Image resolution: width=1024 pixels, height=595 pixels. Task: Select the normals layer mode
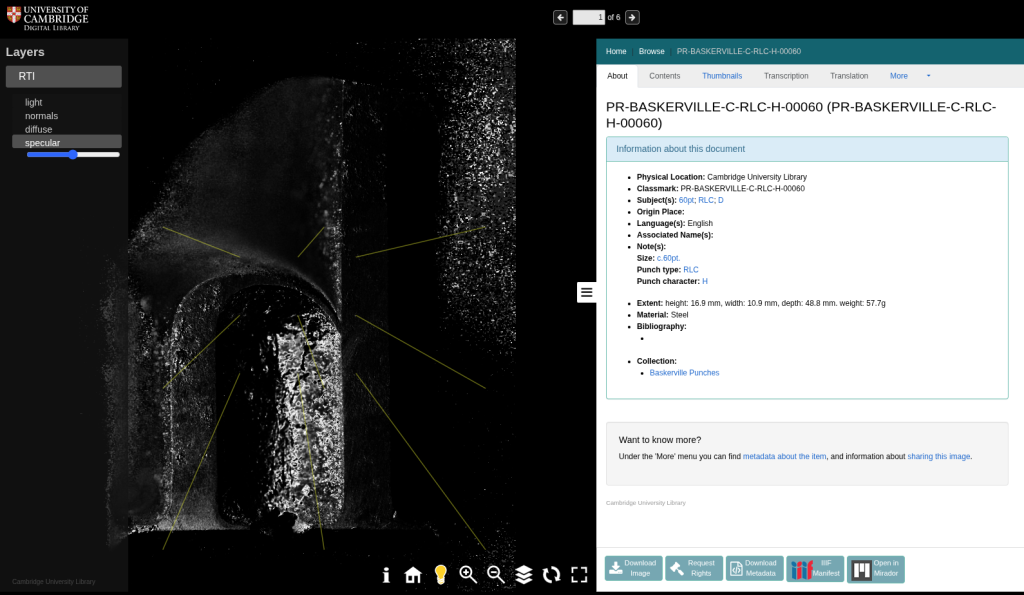pyautogui.click(x=41, y=116)
